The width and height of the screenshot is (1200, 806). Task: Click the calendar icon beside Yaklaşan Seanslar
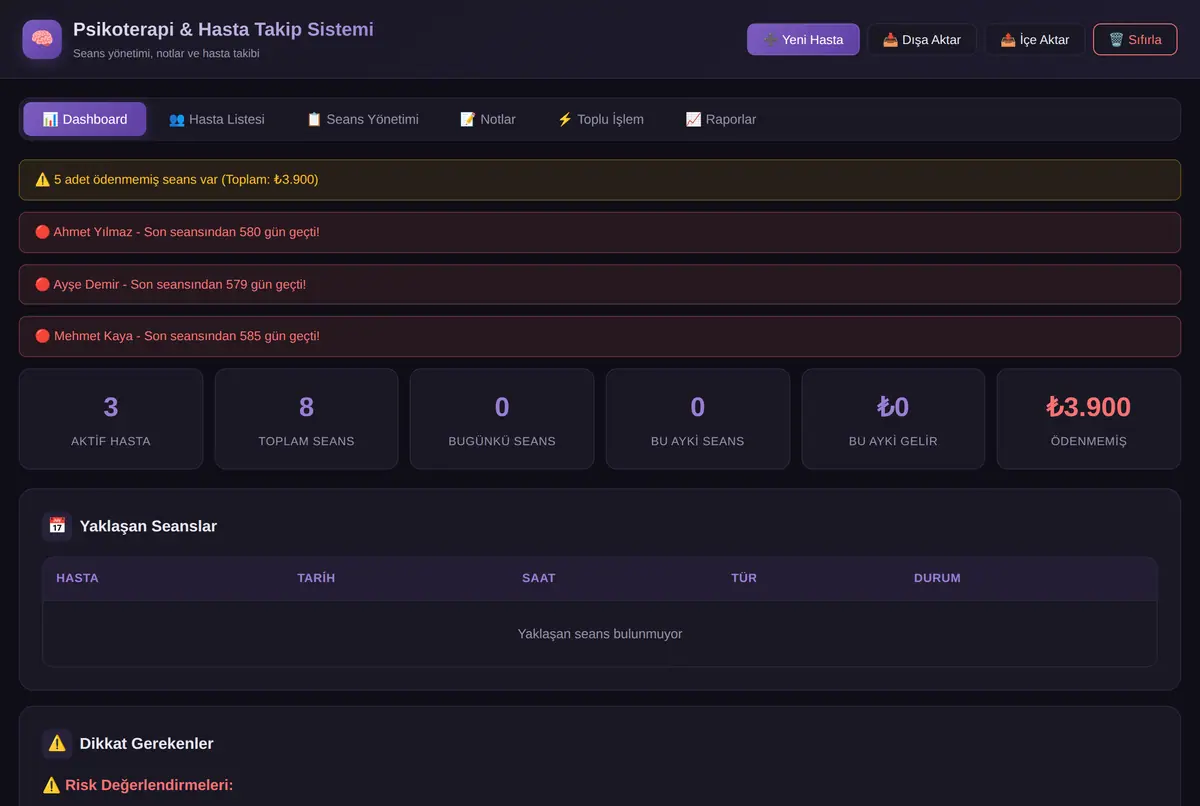[57, 526]
